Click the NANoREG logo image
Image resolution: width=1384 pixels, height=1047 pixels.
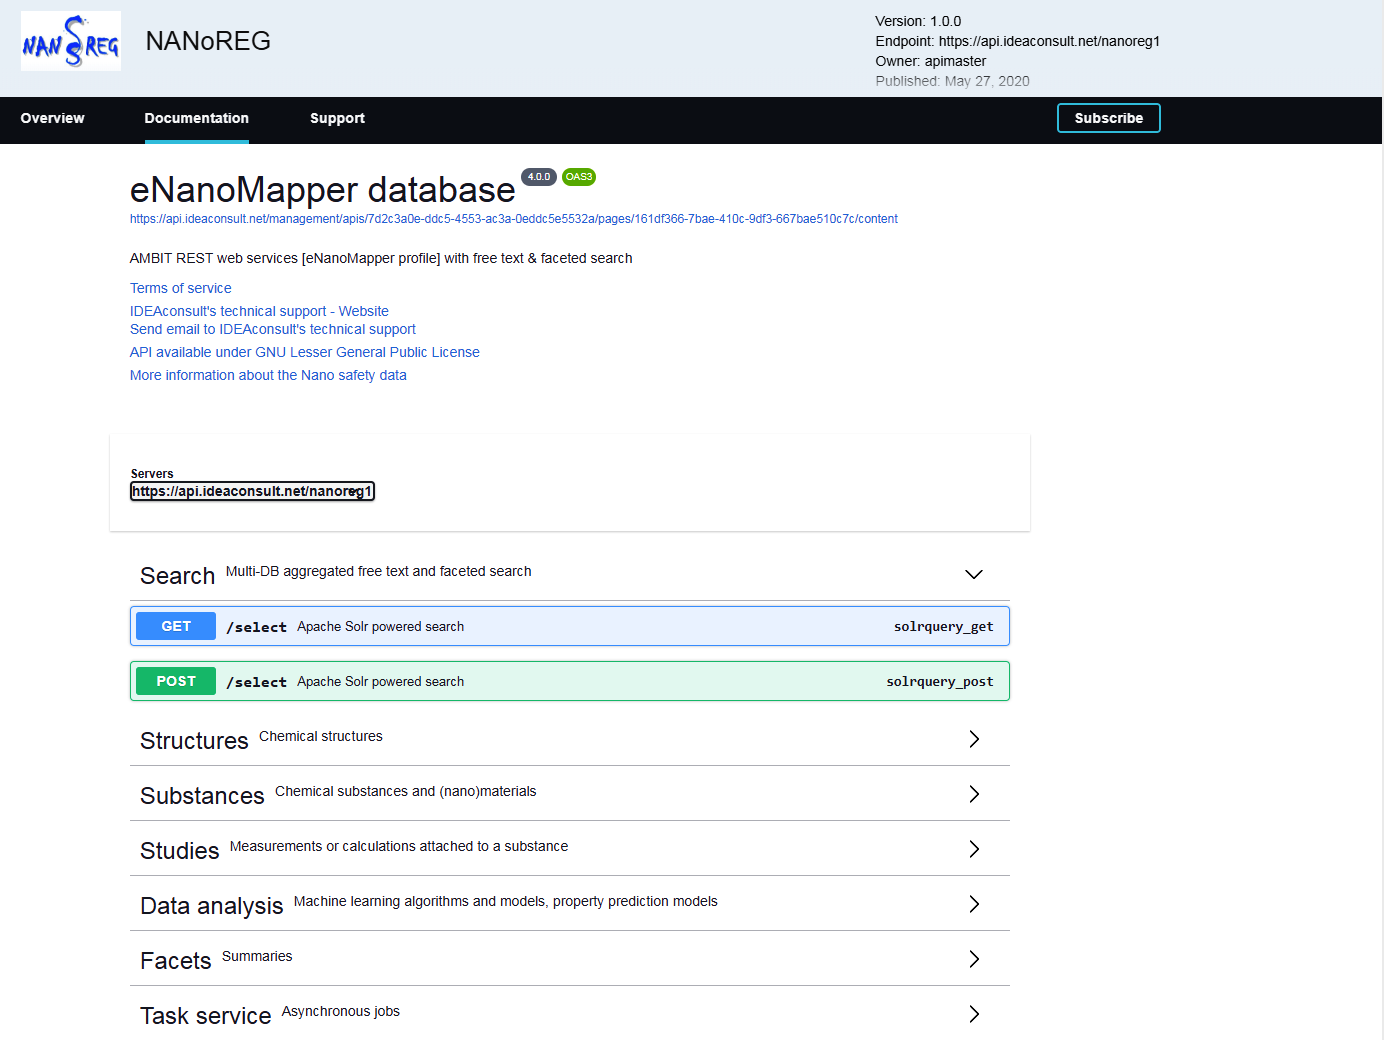71,41
